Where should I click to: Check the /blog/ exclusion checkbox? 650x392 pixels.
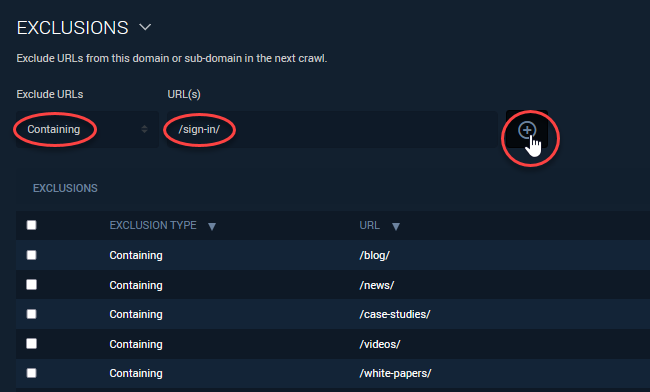coord(32,255)
